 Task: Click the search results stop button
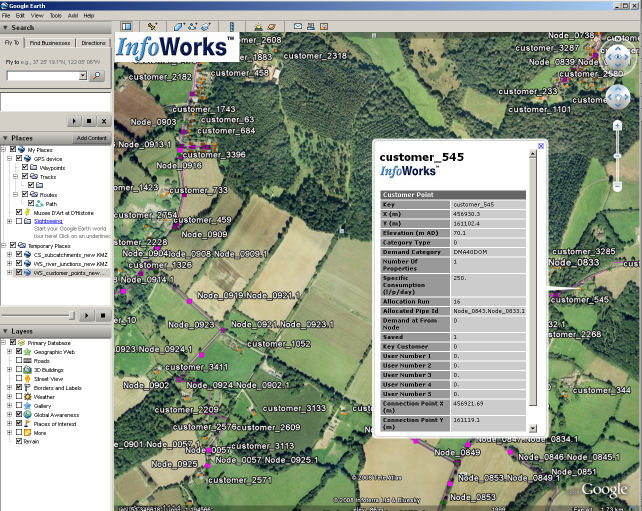tap(89, 121)
